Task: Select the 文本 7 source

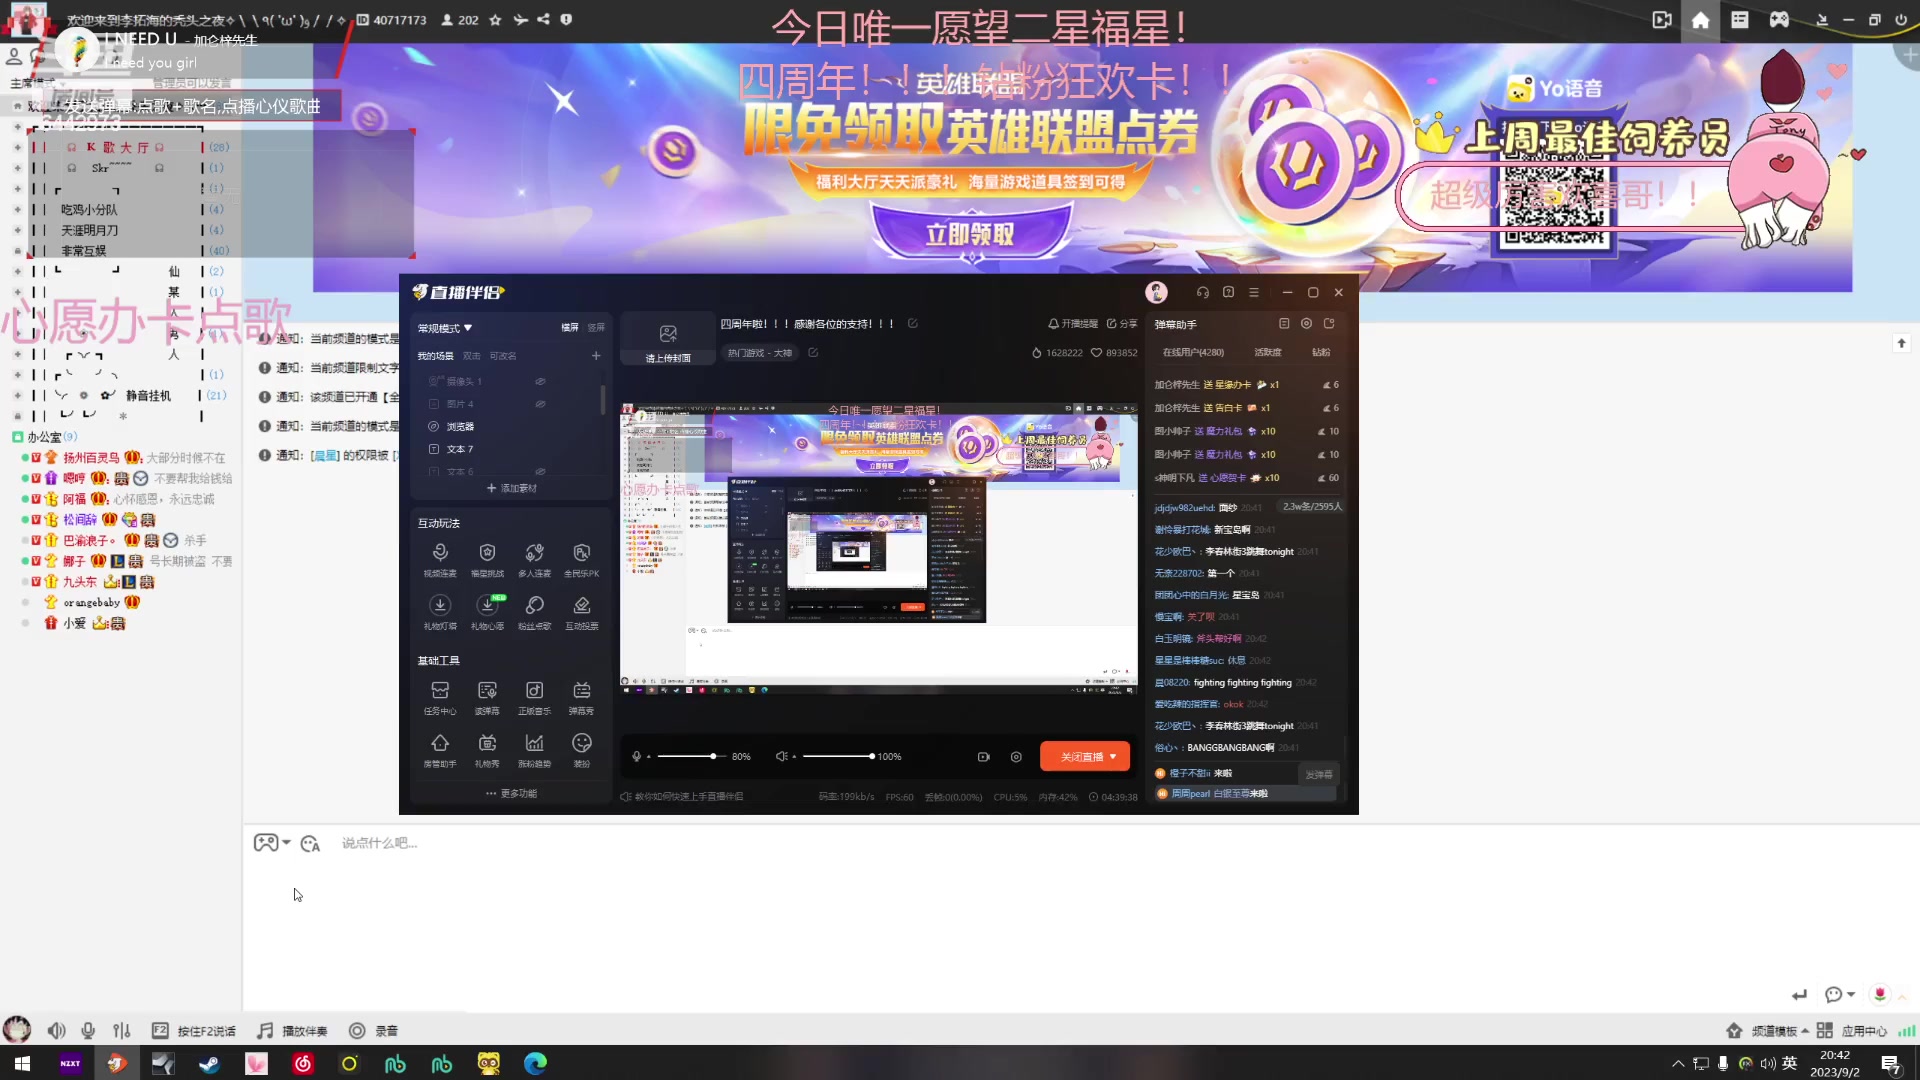Action: point(460,449)
